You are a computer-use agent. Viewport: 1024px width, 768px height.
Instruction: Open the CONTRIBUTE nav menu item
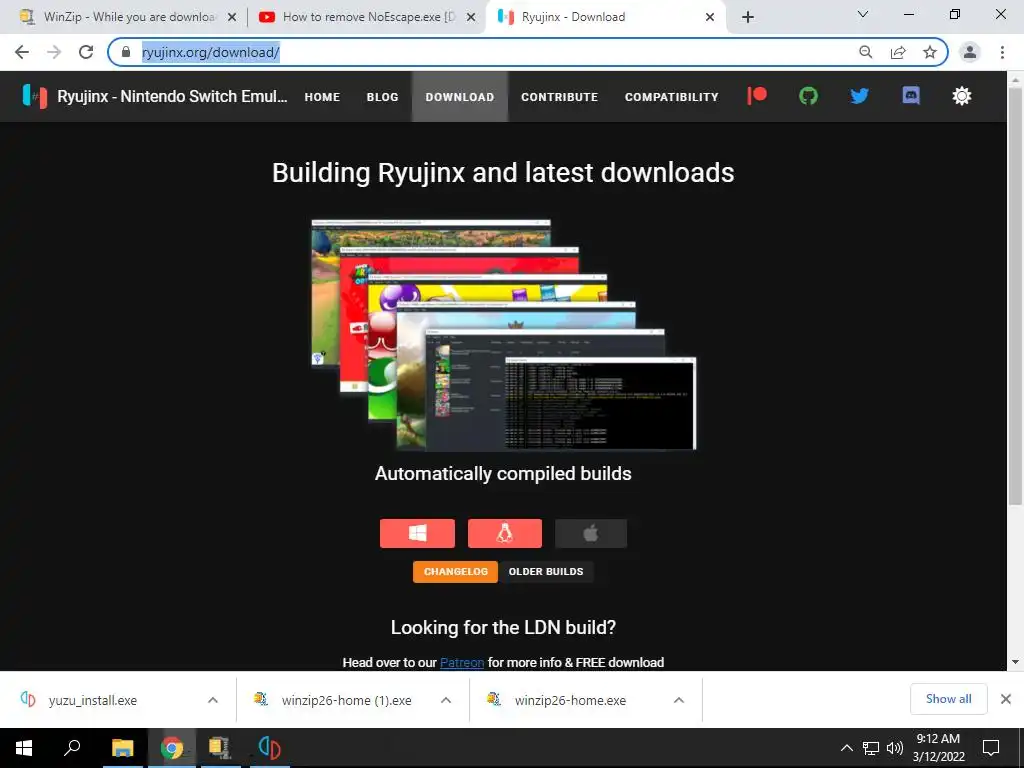coord(560,97)
